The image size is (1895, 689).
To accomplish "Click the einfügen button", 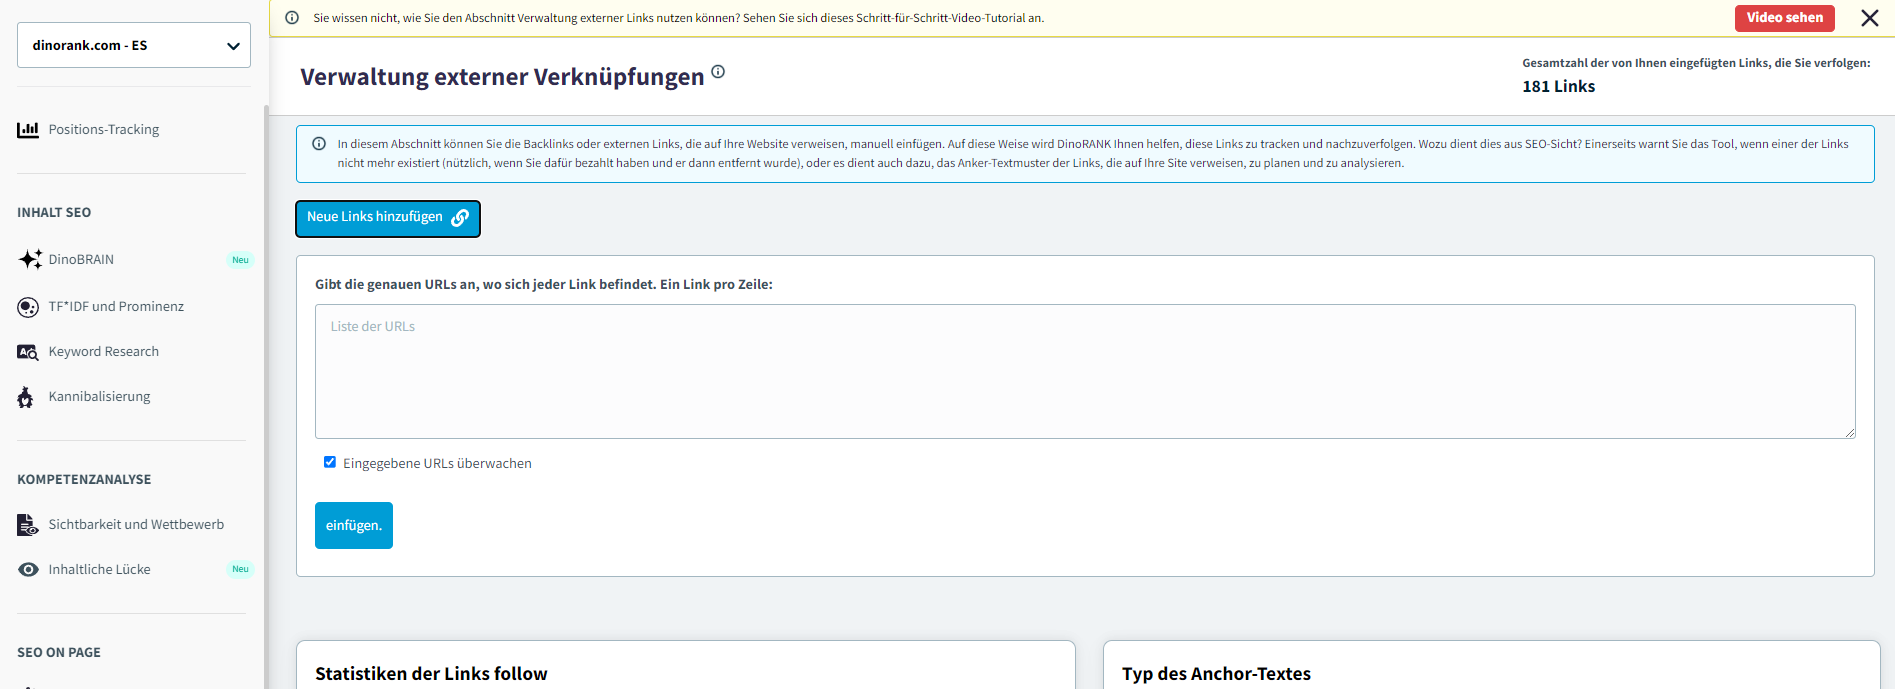I will [x=354, y=525].
